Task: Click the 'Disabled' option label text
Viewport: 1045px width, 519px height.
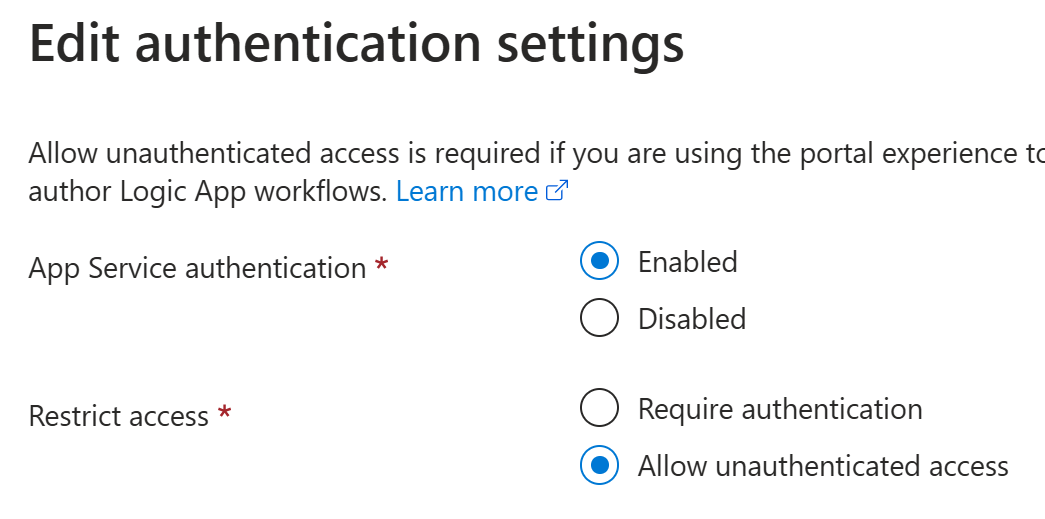Action: tap(692, 318)
